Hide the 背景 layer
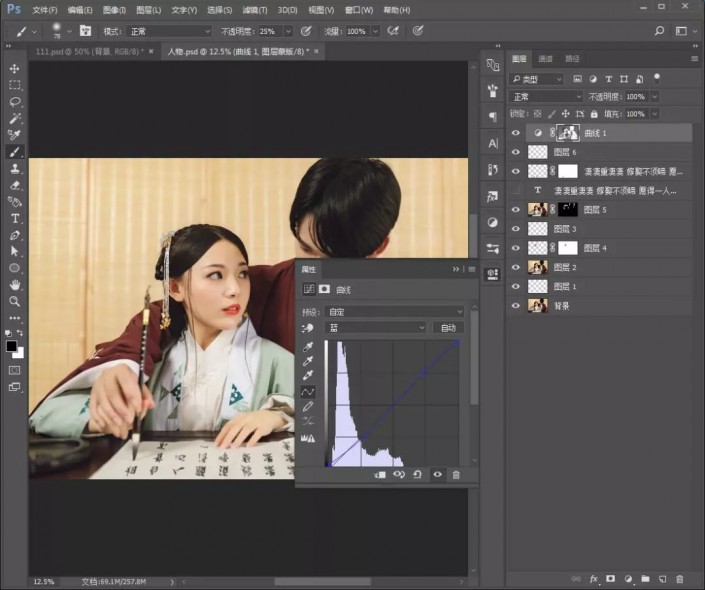Viewport: 705px width, 590px height. pyautogui.click(x=516, y=306)
